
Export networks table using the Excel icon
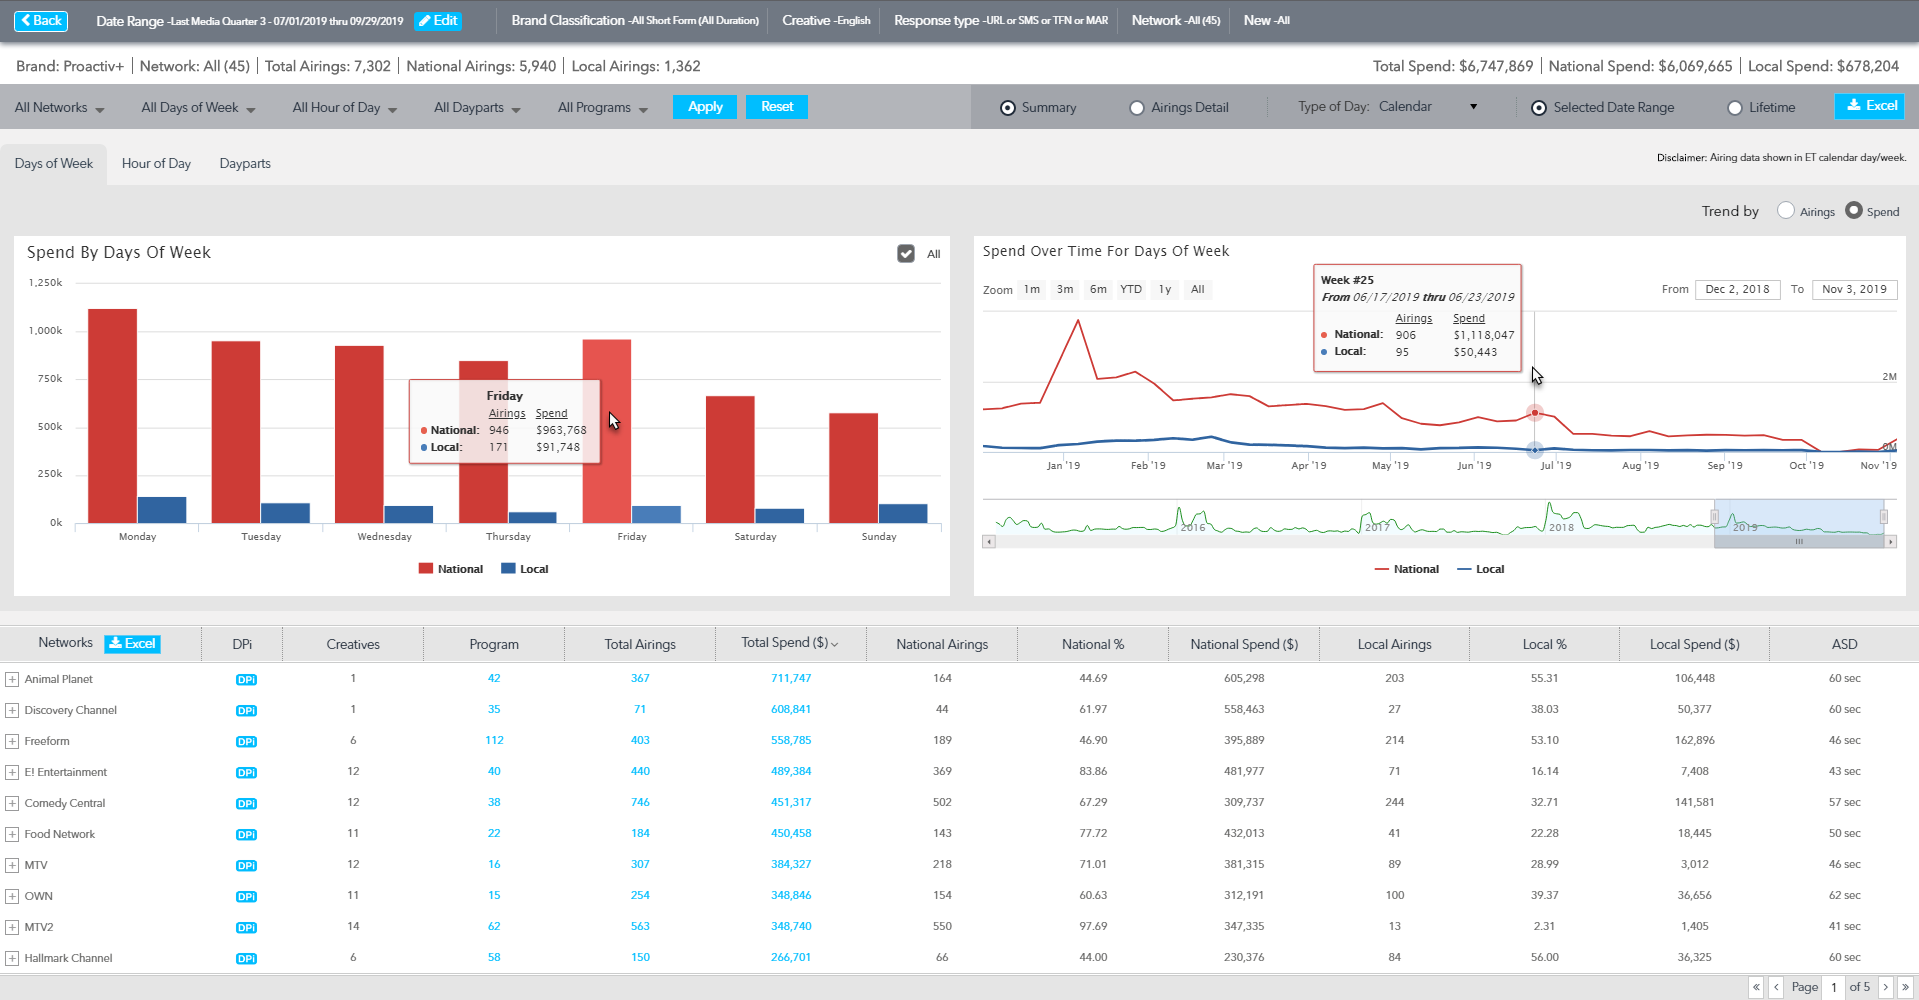tap(132, 644)
